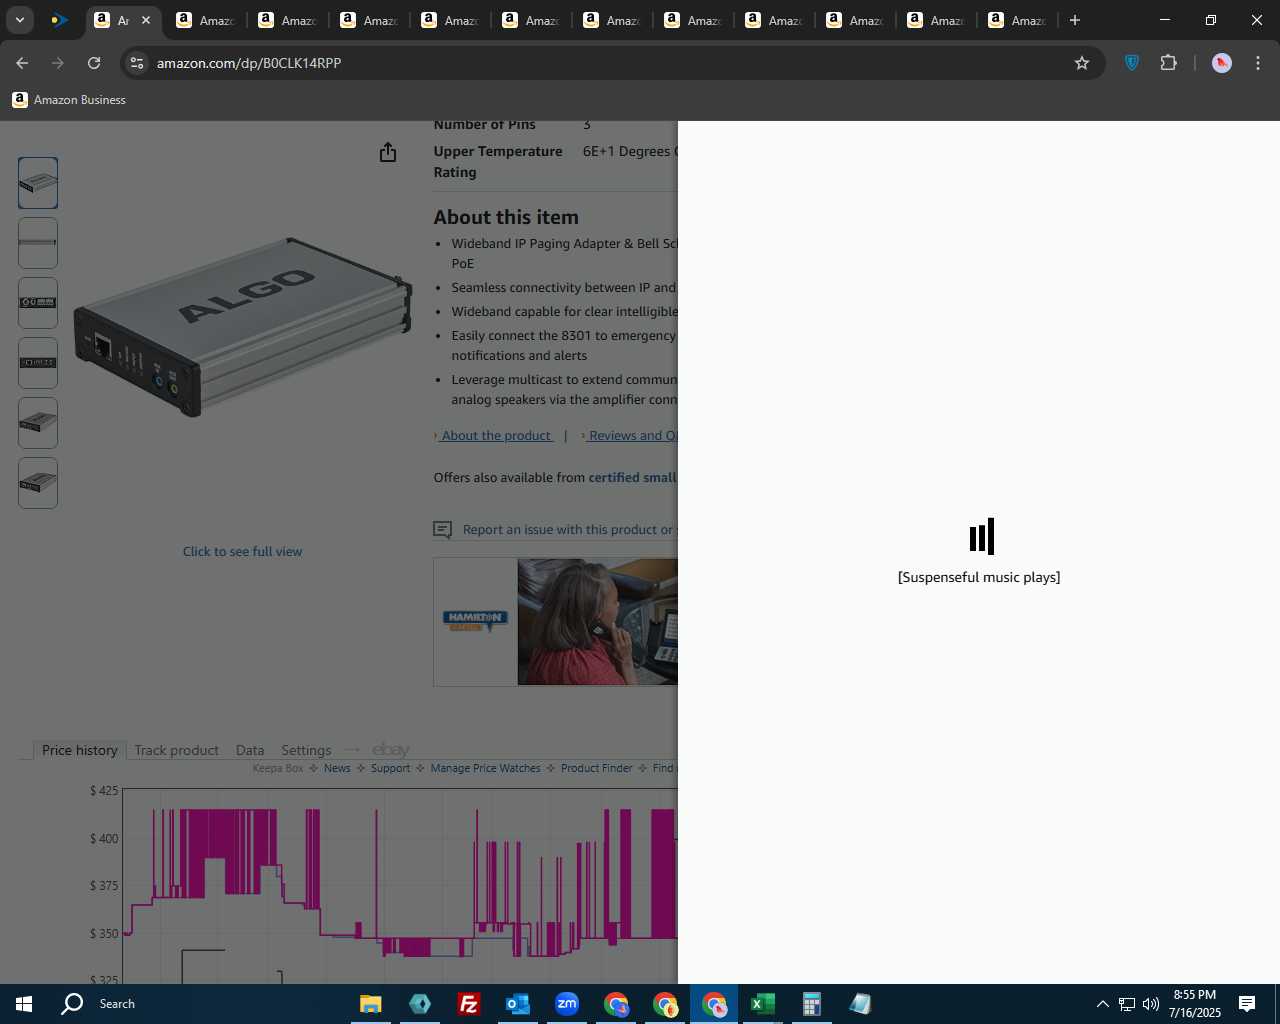Screen dimensions: 1280x1024
Task: Jump to About the product section
Action: coord(496,435)
